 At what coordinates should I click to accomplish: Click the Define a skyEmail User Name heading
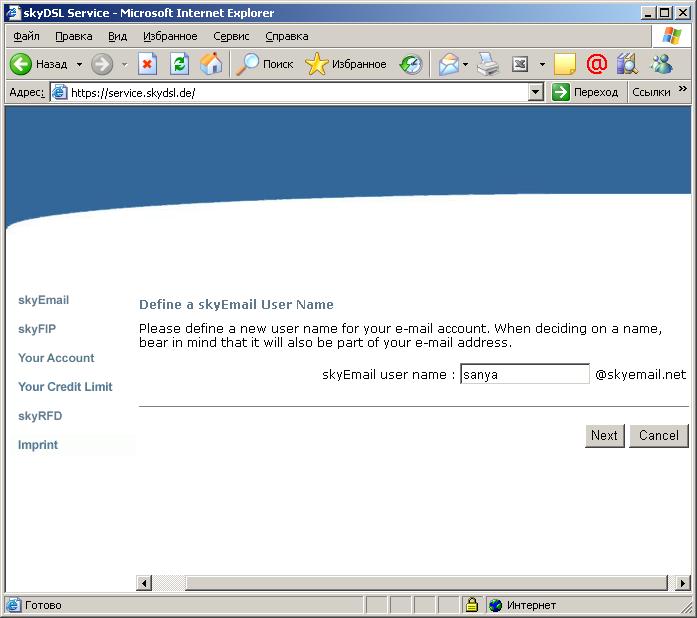tap(236, 305)
